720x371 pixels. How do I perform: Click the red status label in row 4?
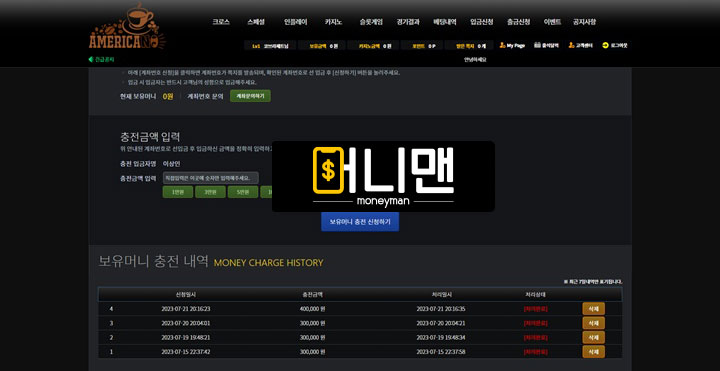(x=535, y=309)
